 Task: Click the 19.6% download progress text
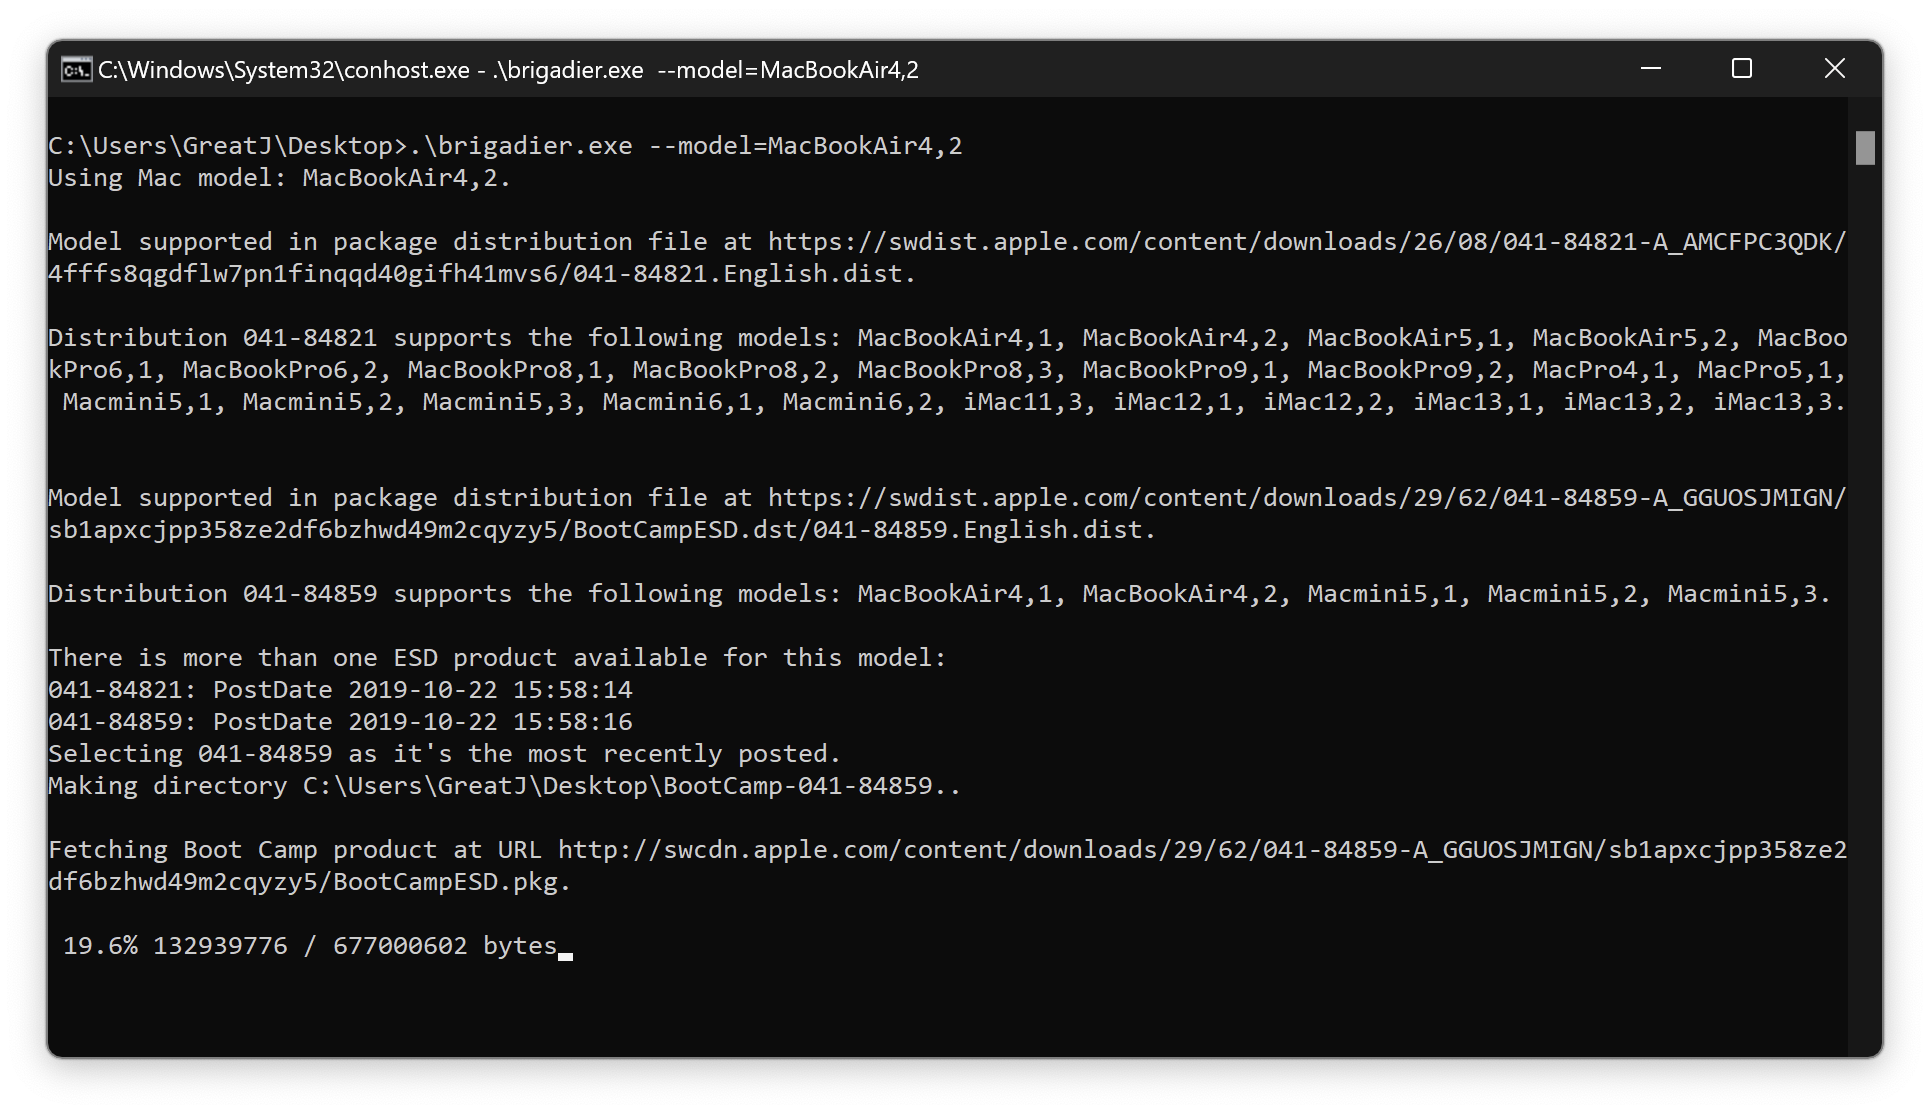(x=100, y=946)
